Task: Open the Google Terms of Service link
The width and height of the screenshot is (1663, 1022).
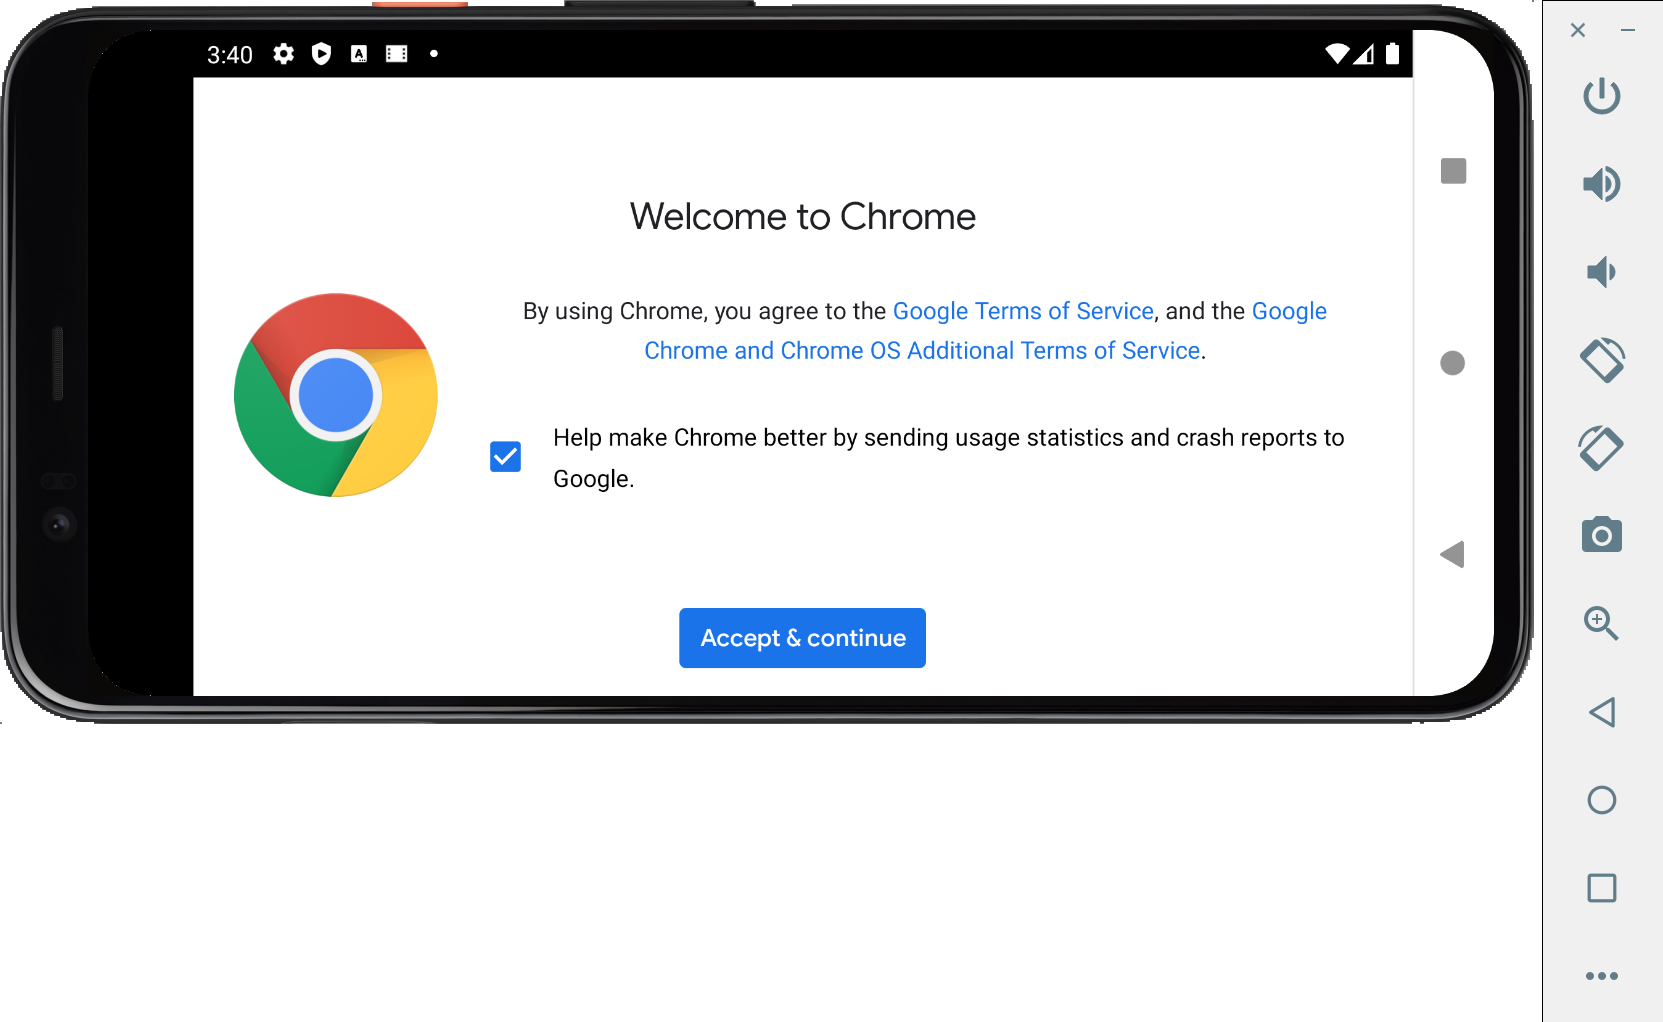Action: pos(1023,311)
